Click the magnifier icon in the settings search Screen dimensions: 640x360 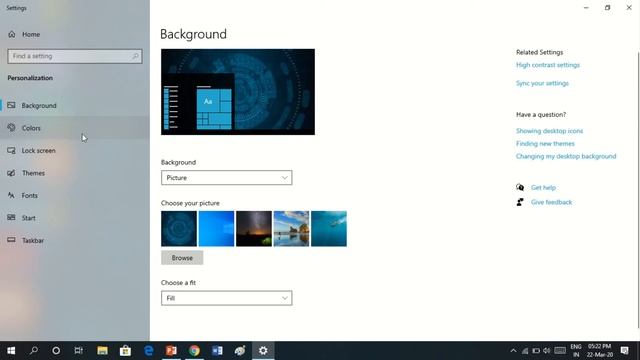click(135, 56)
